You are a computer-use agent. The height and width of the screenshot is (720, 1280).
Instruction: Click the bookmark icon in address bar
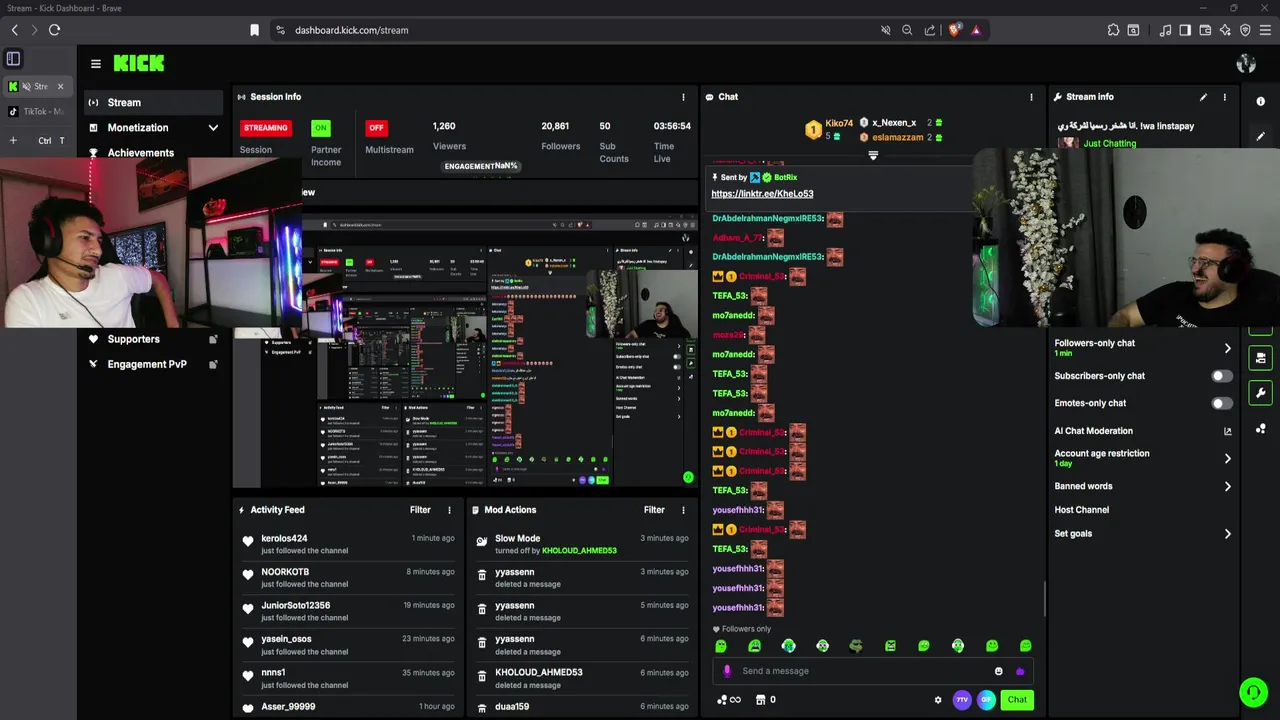coord(255,30)
